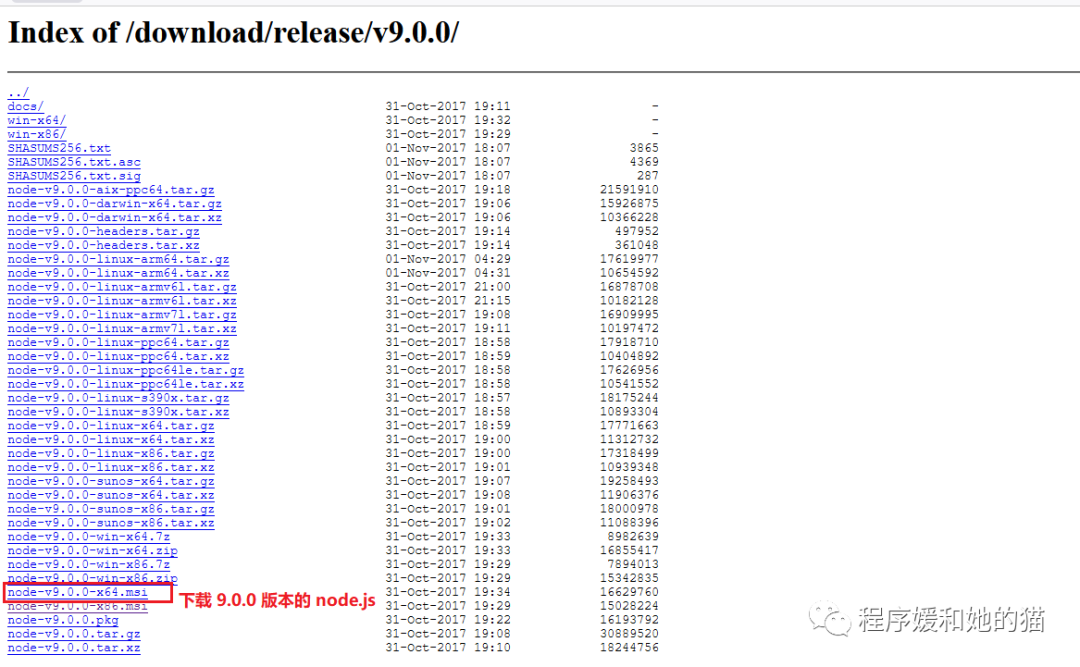Download node-v9.0.0-linux-armv7l.tar.xz
Image resolution: width=1080 pixels, height=667 pixels.
[122, 328]
